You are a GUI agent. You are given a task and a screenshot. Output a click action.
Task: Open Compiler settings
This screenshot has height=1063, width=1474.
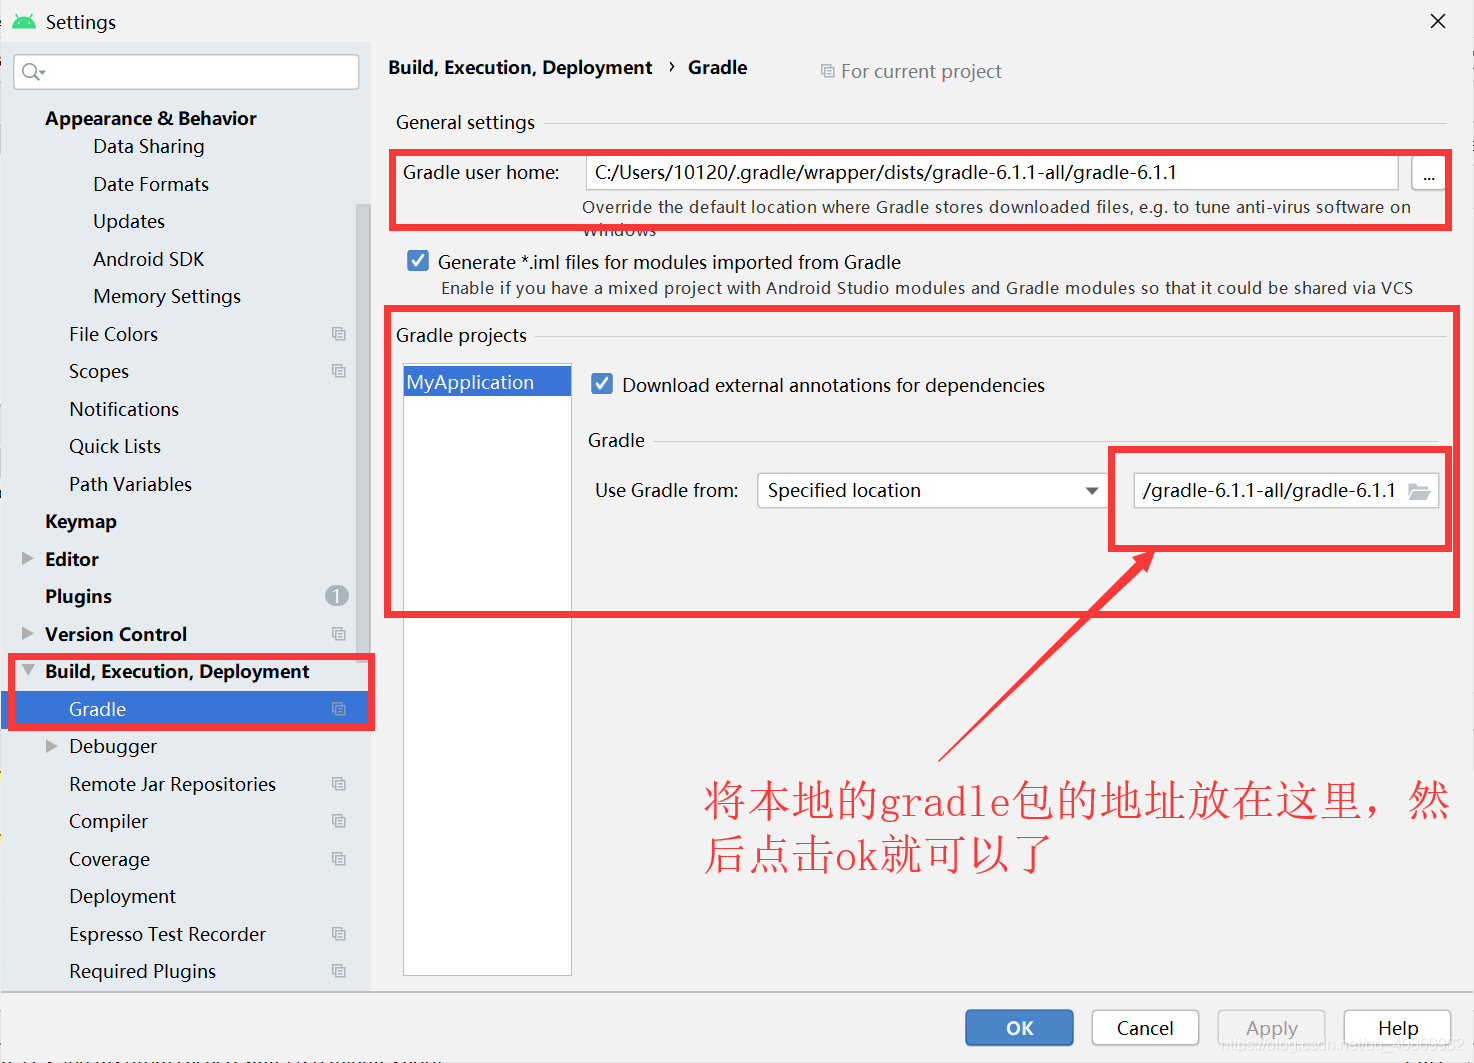108,821
